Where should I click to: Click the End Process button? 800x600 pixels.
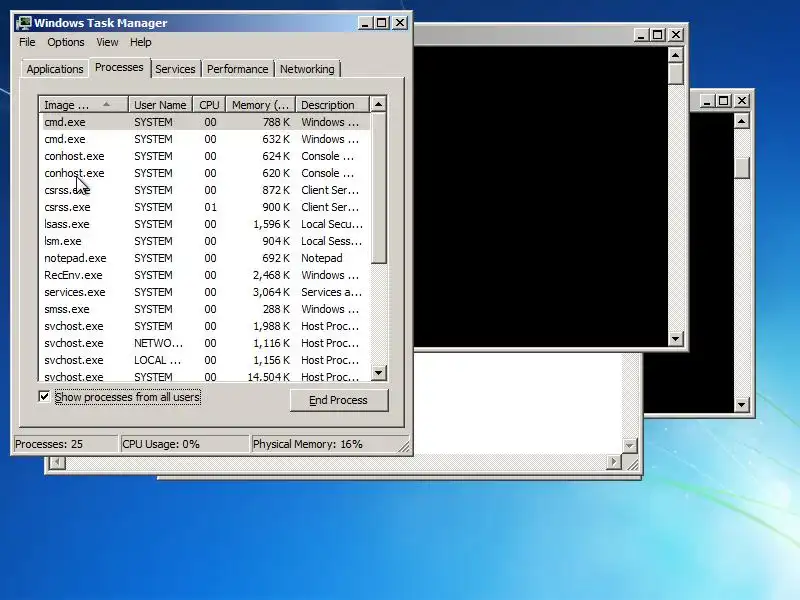(339, 400)
